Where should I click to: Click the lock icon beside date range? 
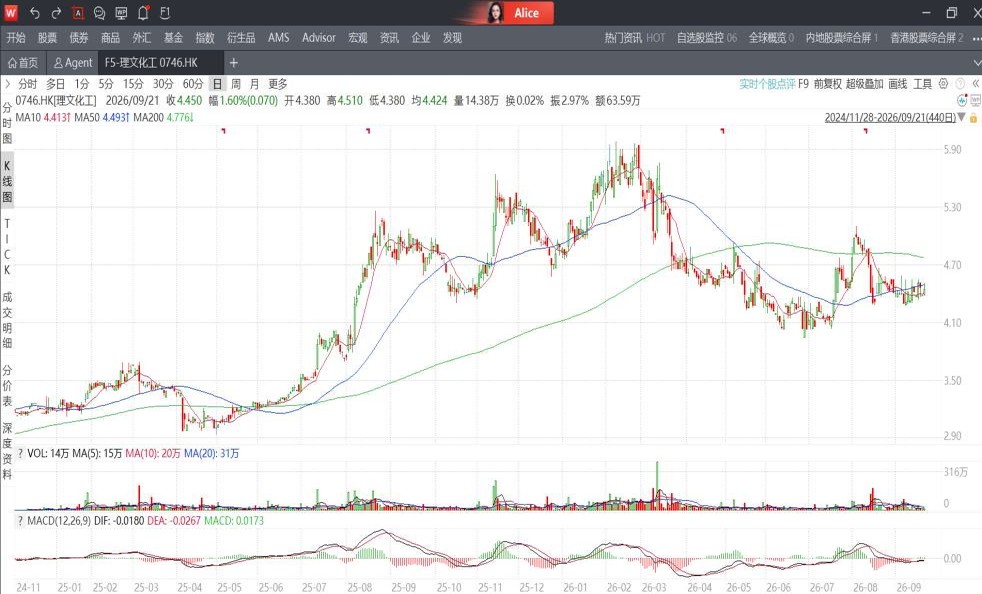click(973, 118)
